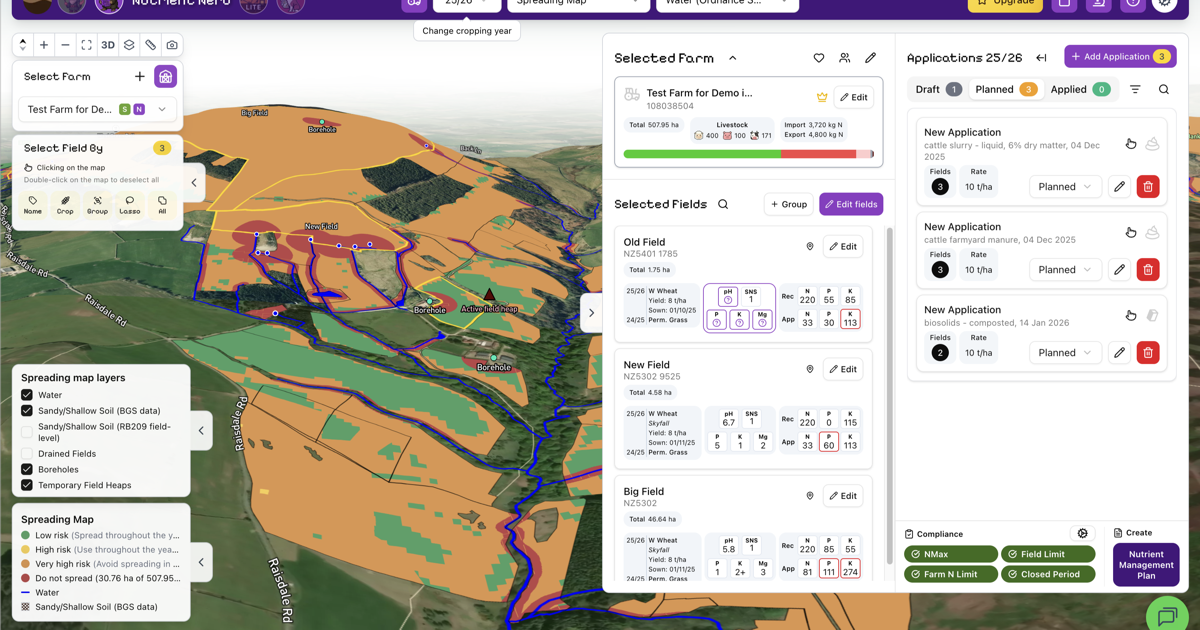
Task: Open the Water (Ordnance S... layer dropdown
Action: 727,4
